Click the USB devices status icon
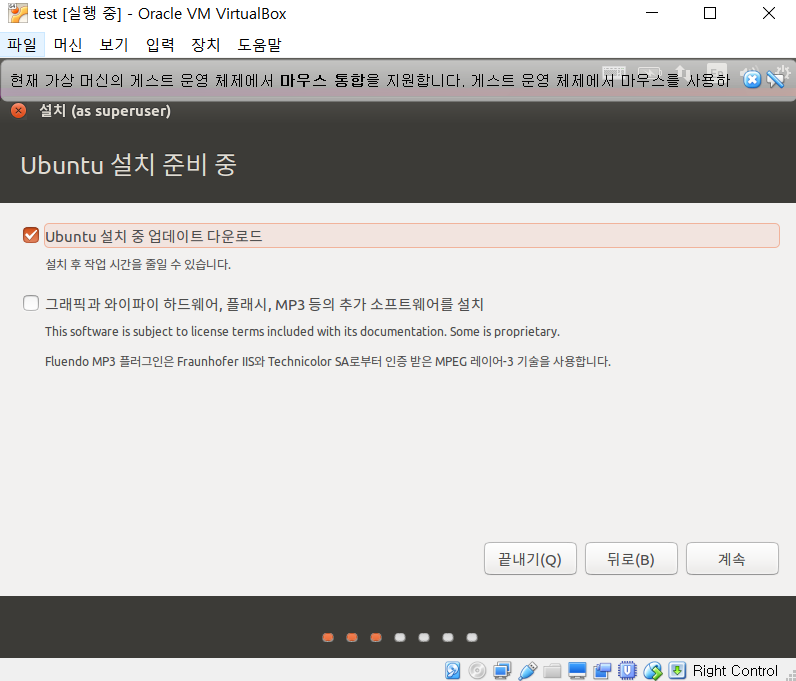Screen dimensions: 796x681 point(527,670)
